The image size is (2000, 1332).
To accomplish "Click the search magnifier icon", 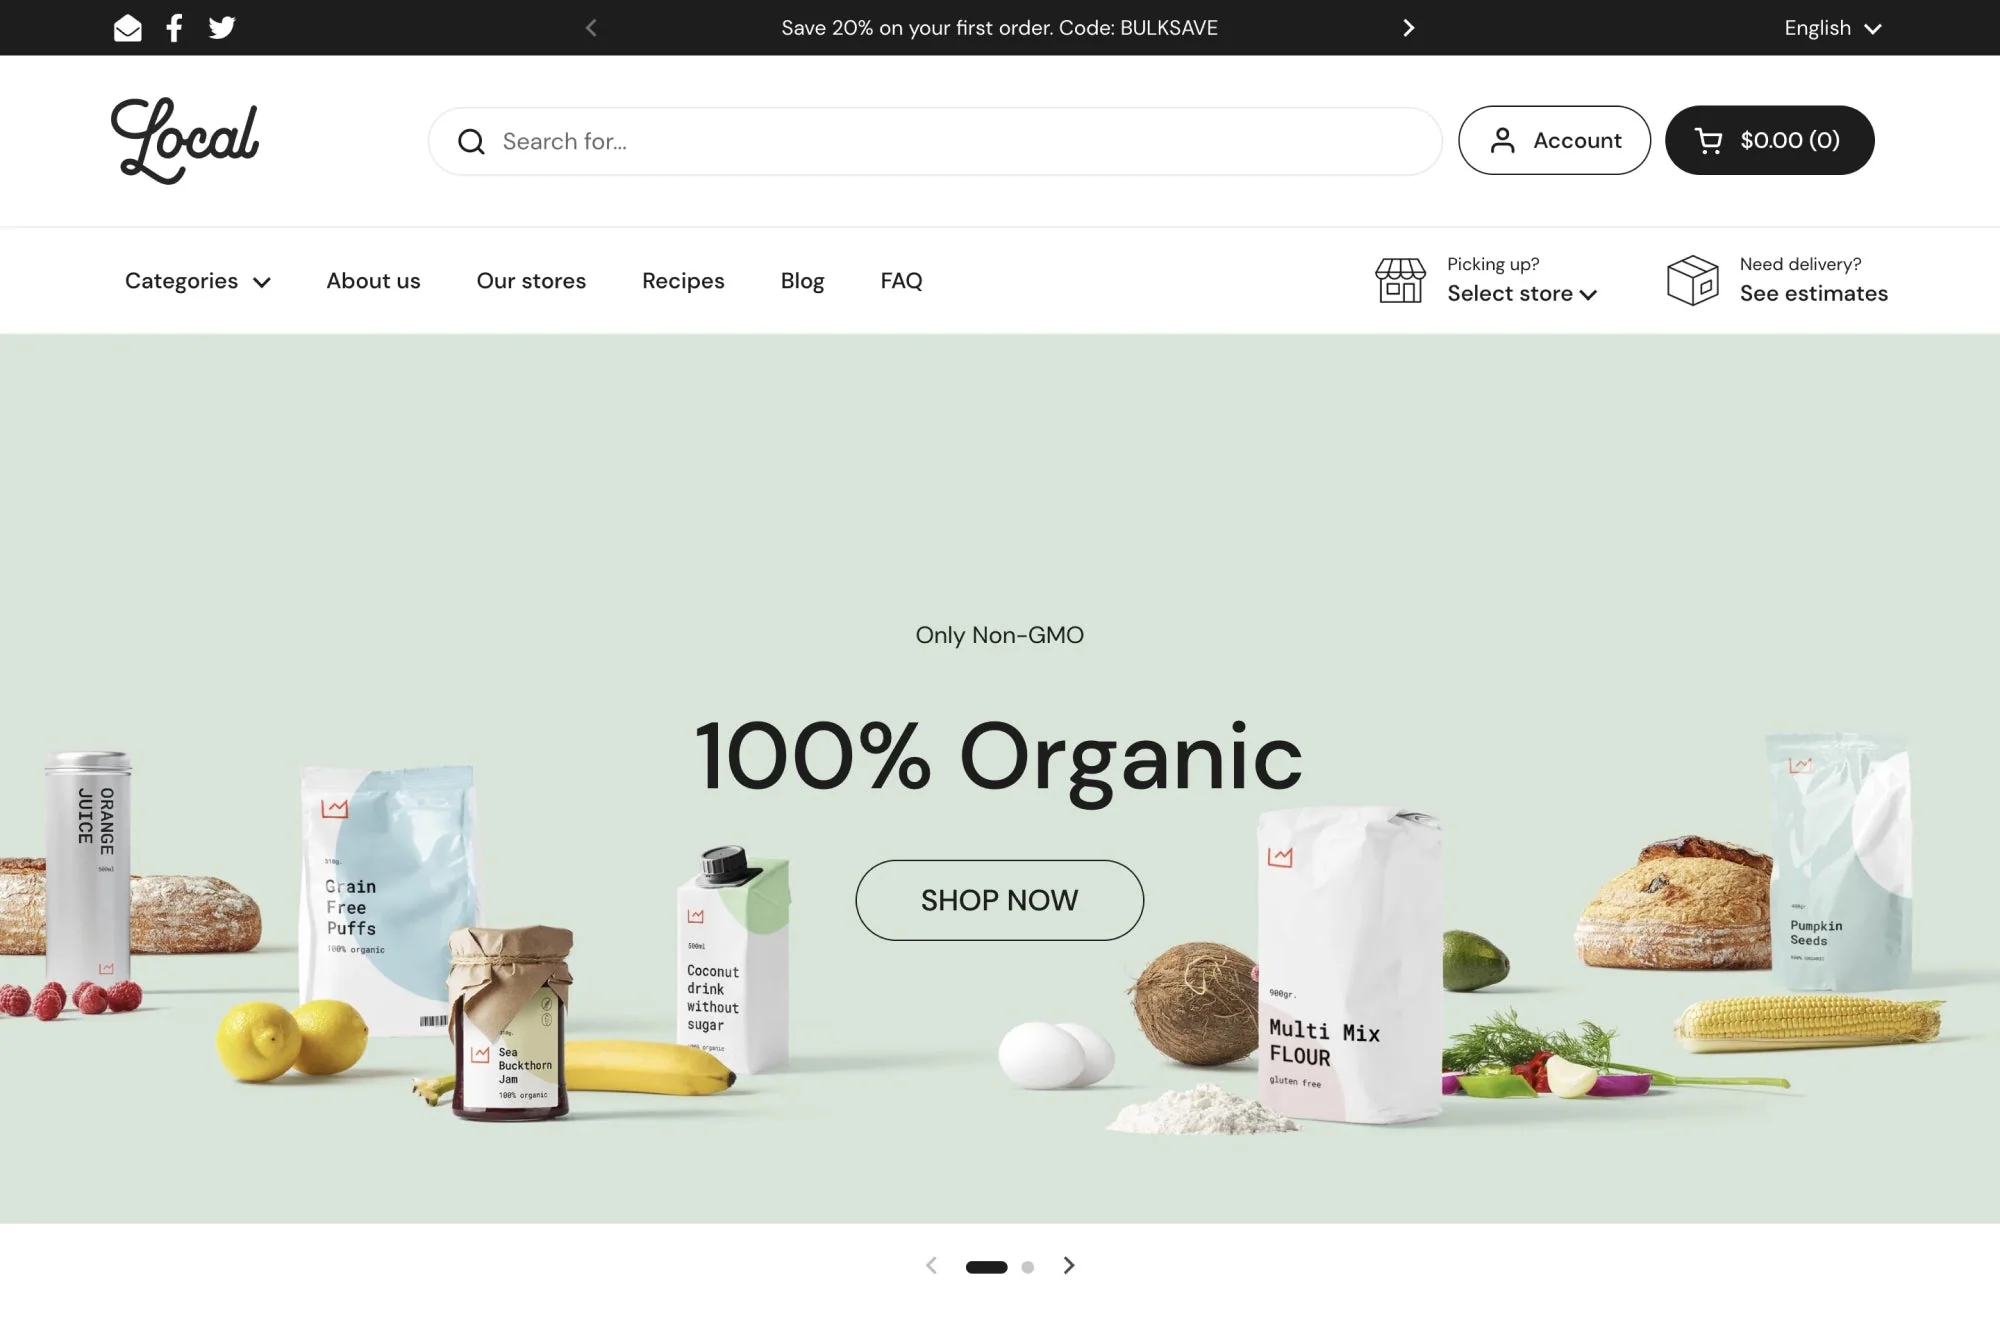I will (x=471, y=140).
